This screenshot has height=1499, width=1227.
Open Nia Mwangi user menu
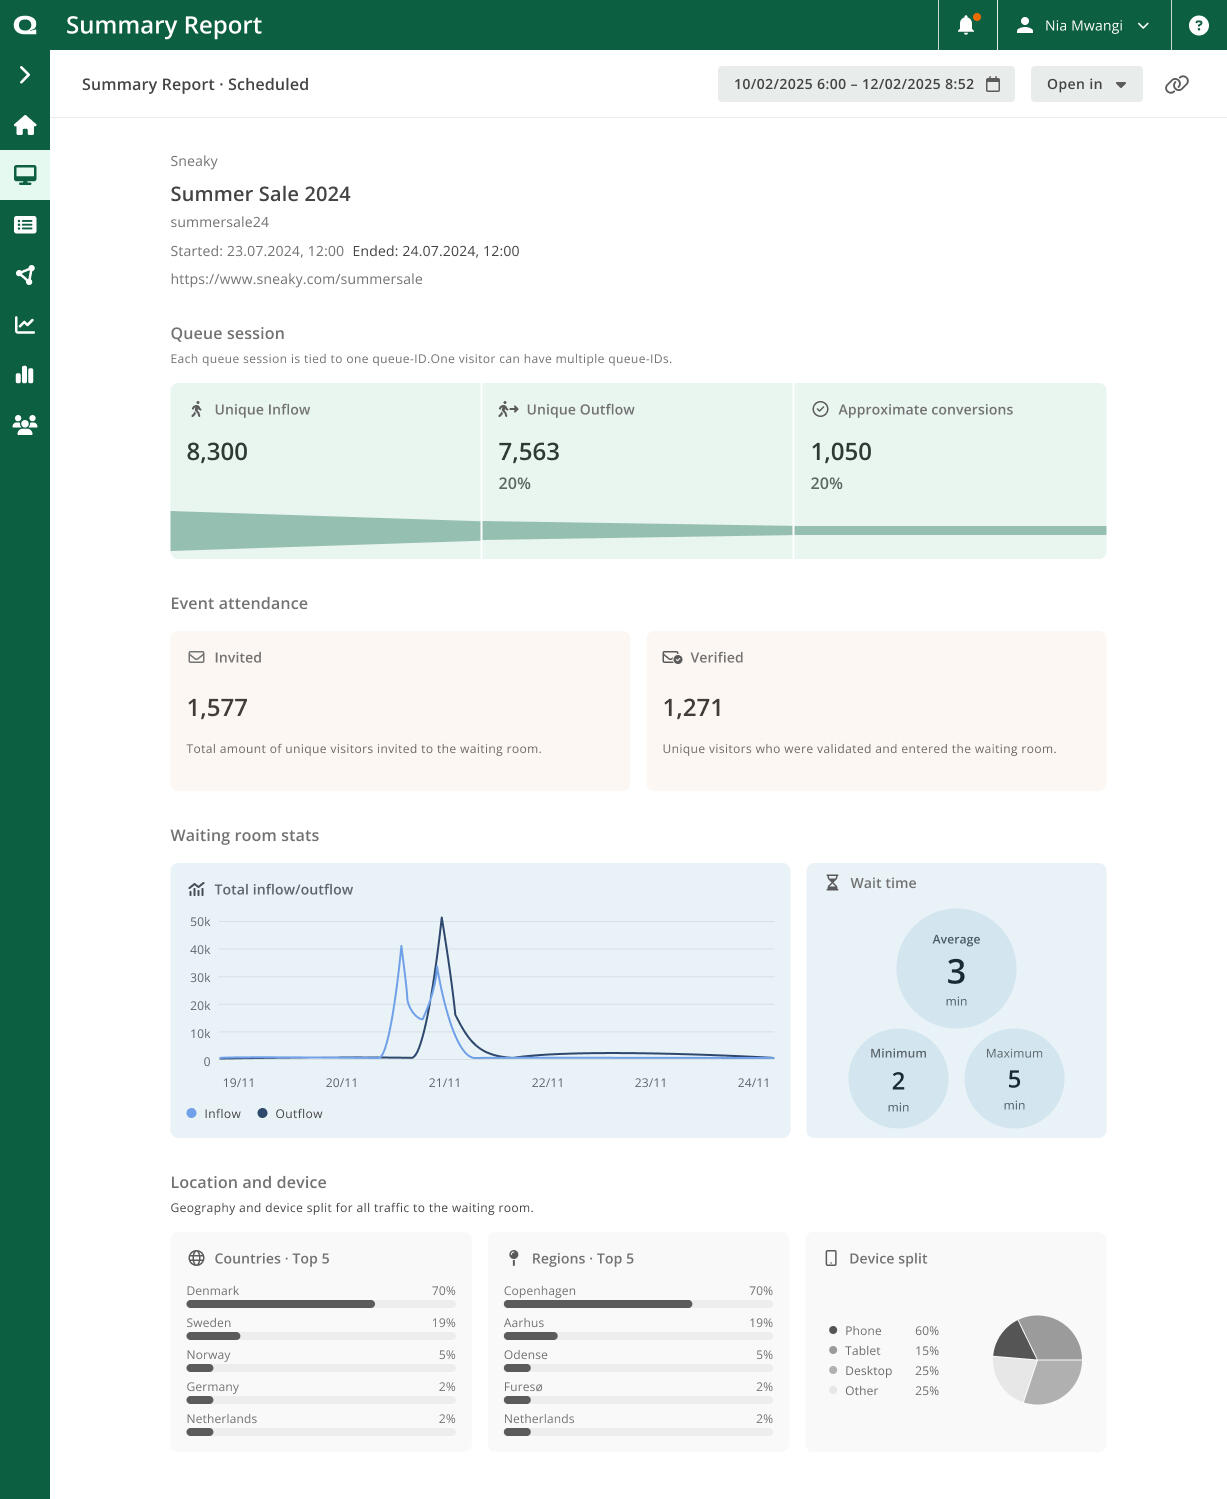[x=1083, y=25]
